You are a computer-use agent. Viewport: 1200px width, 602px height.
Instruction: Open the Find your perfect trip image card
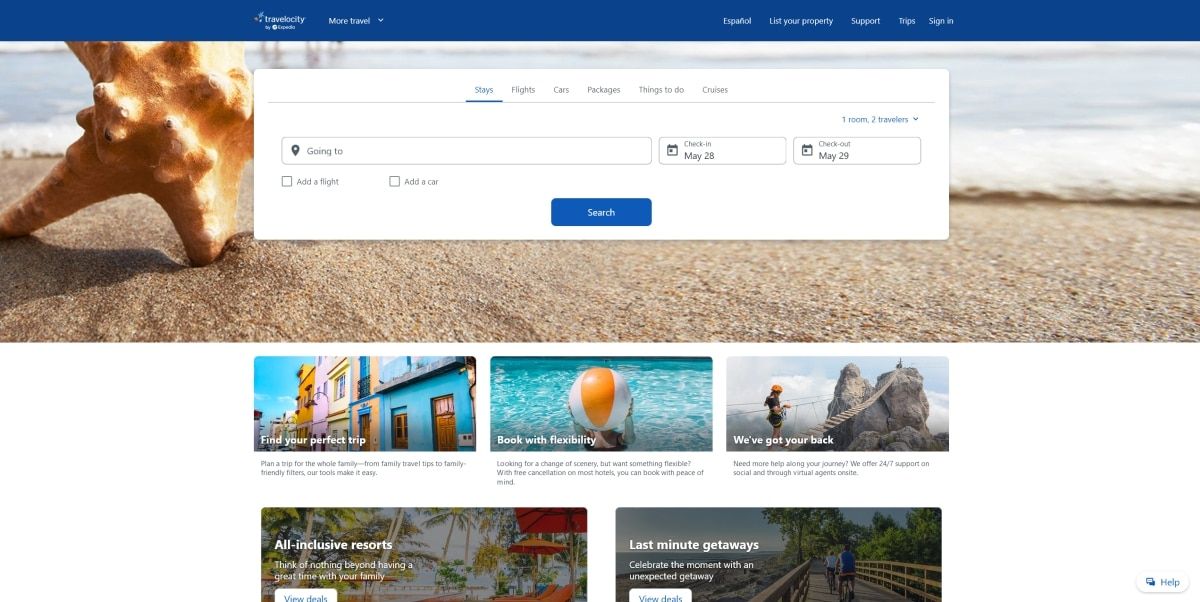click(x=365, y=403)
